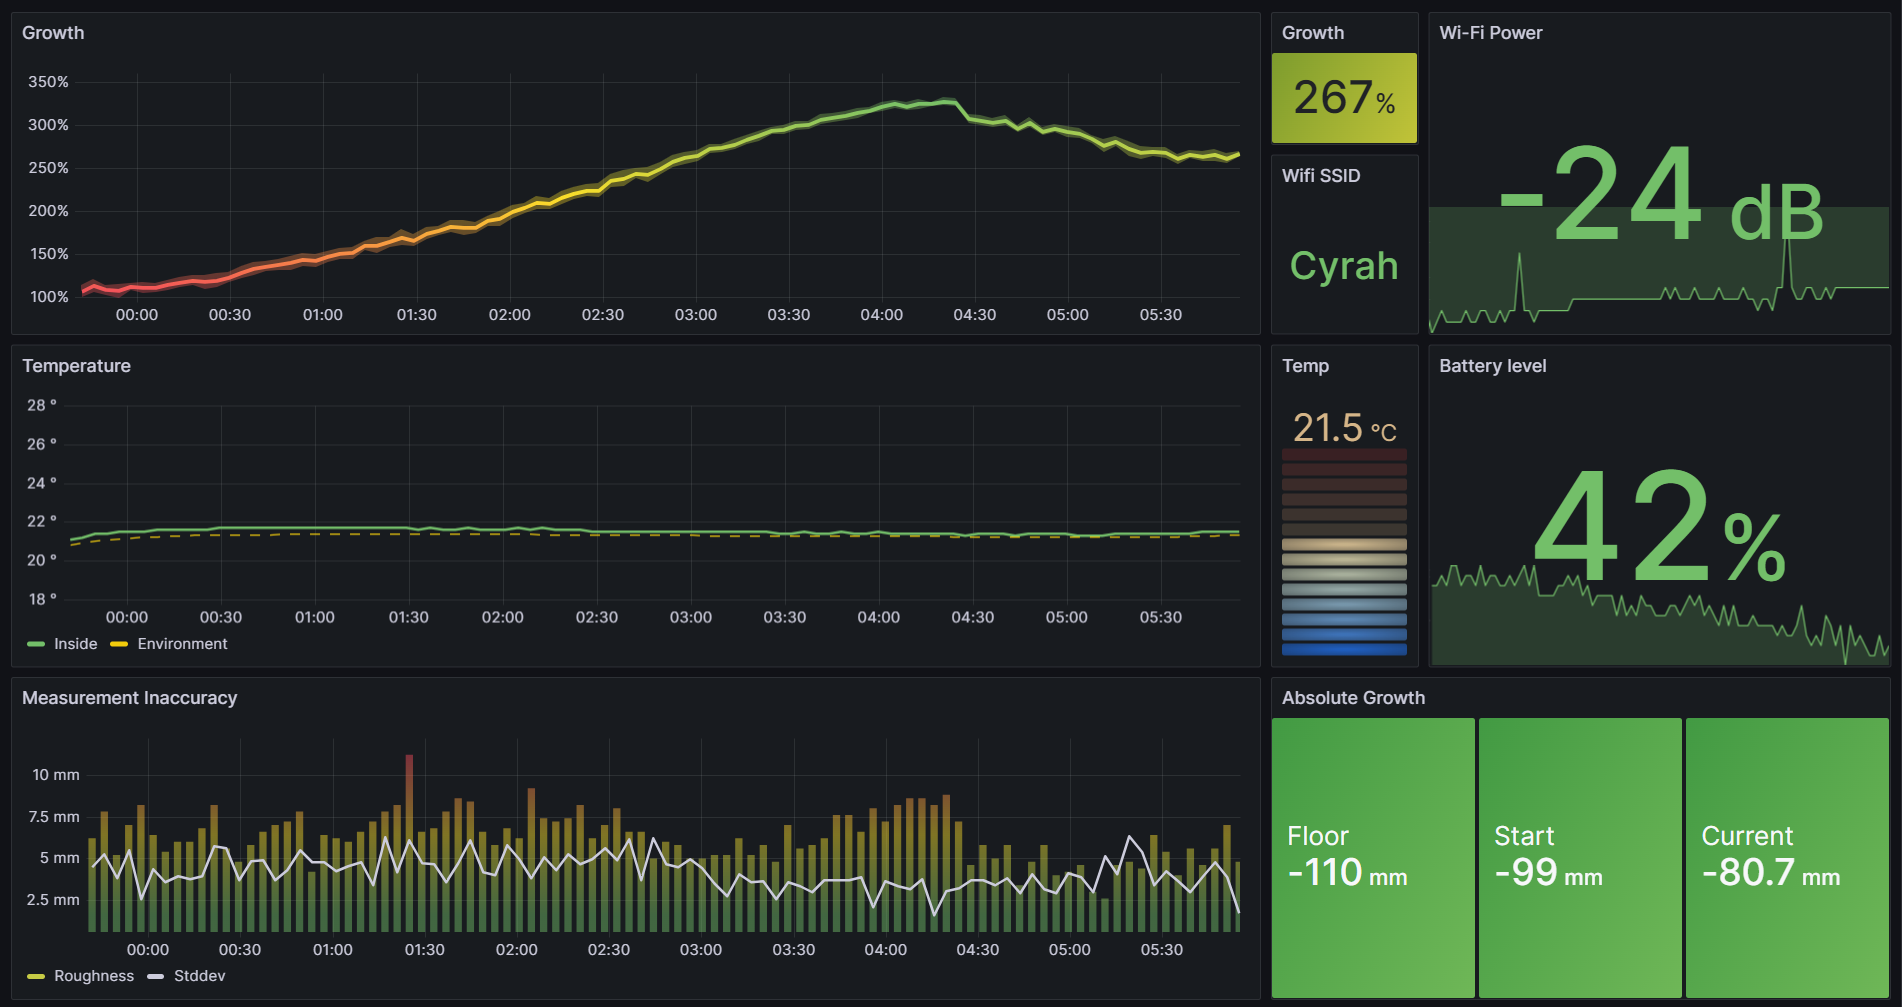The width and height of the screenshot is (1902, 1007).
Task: Click the 04:00 time label in Growth chart
Action: [881, 315]
